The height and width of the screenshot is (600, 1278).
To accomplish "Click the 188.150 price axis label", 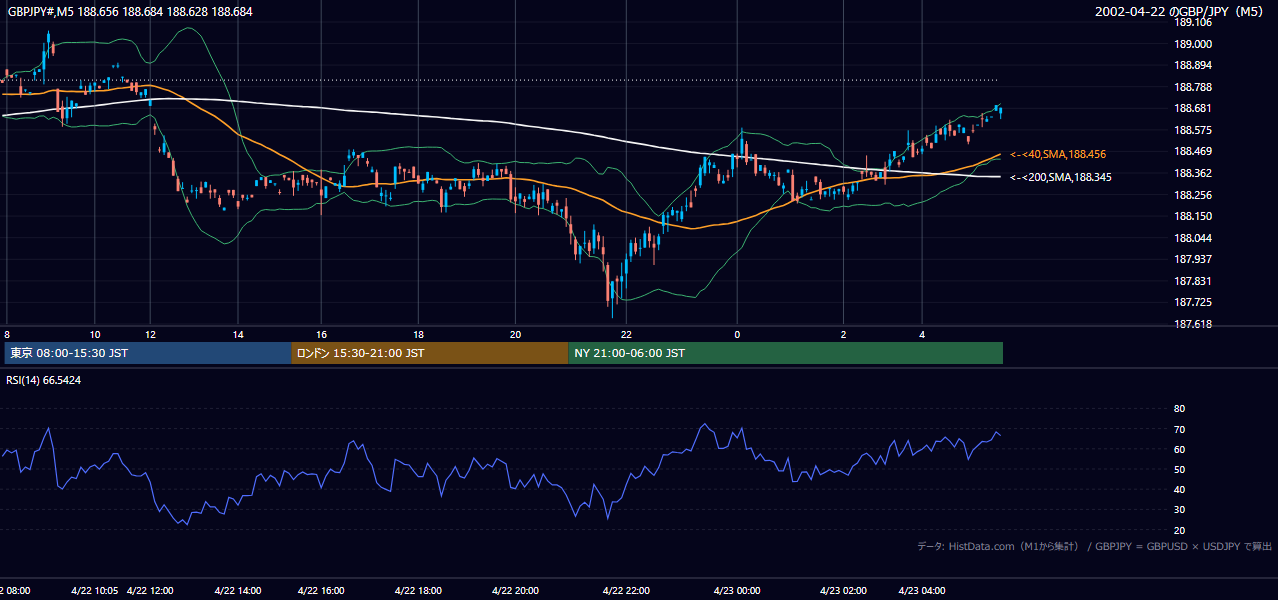I will [1192, 216].
